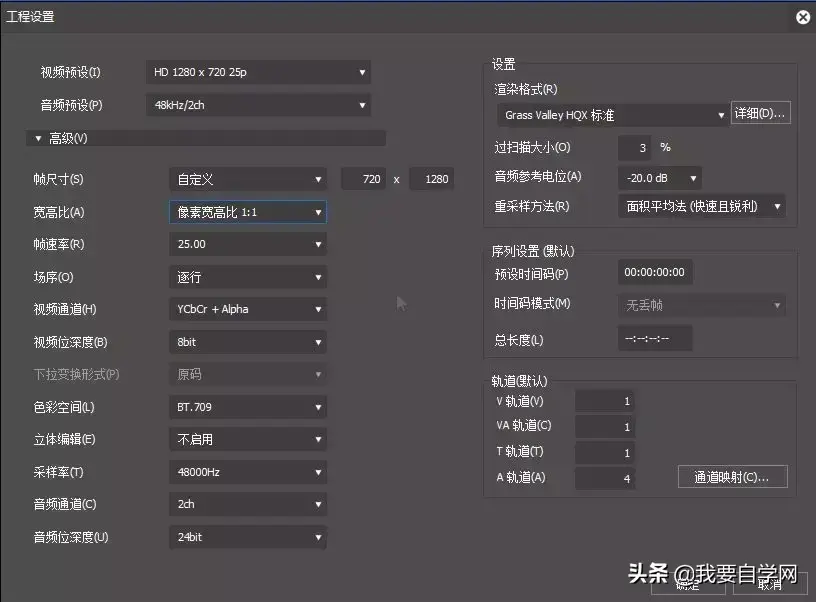The width and height of the screenshot is (816, 602).
Task: Click the 通道映射(C)... button
Action: pyautogui.click(x=733, y=477)
